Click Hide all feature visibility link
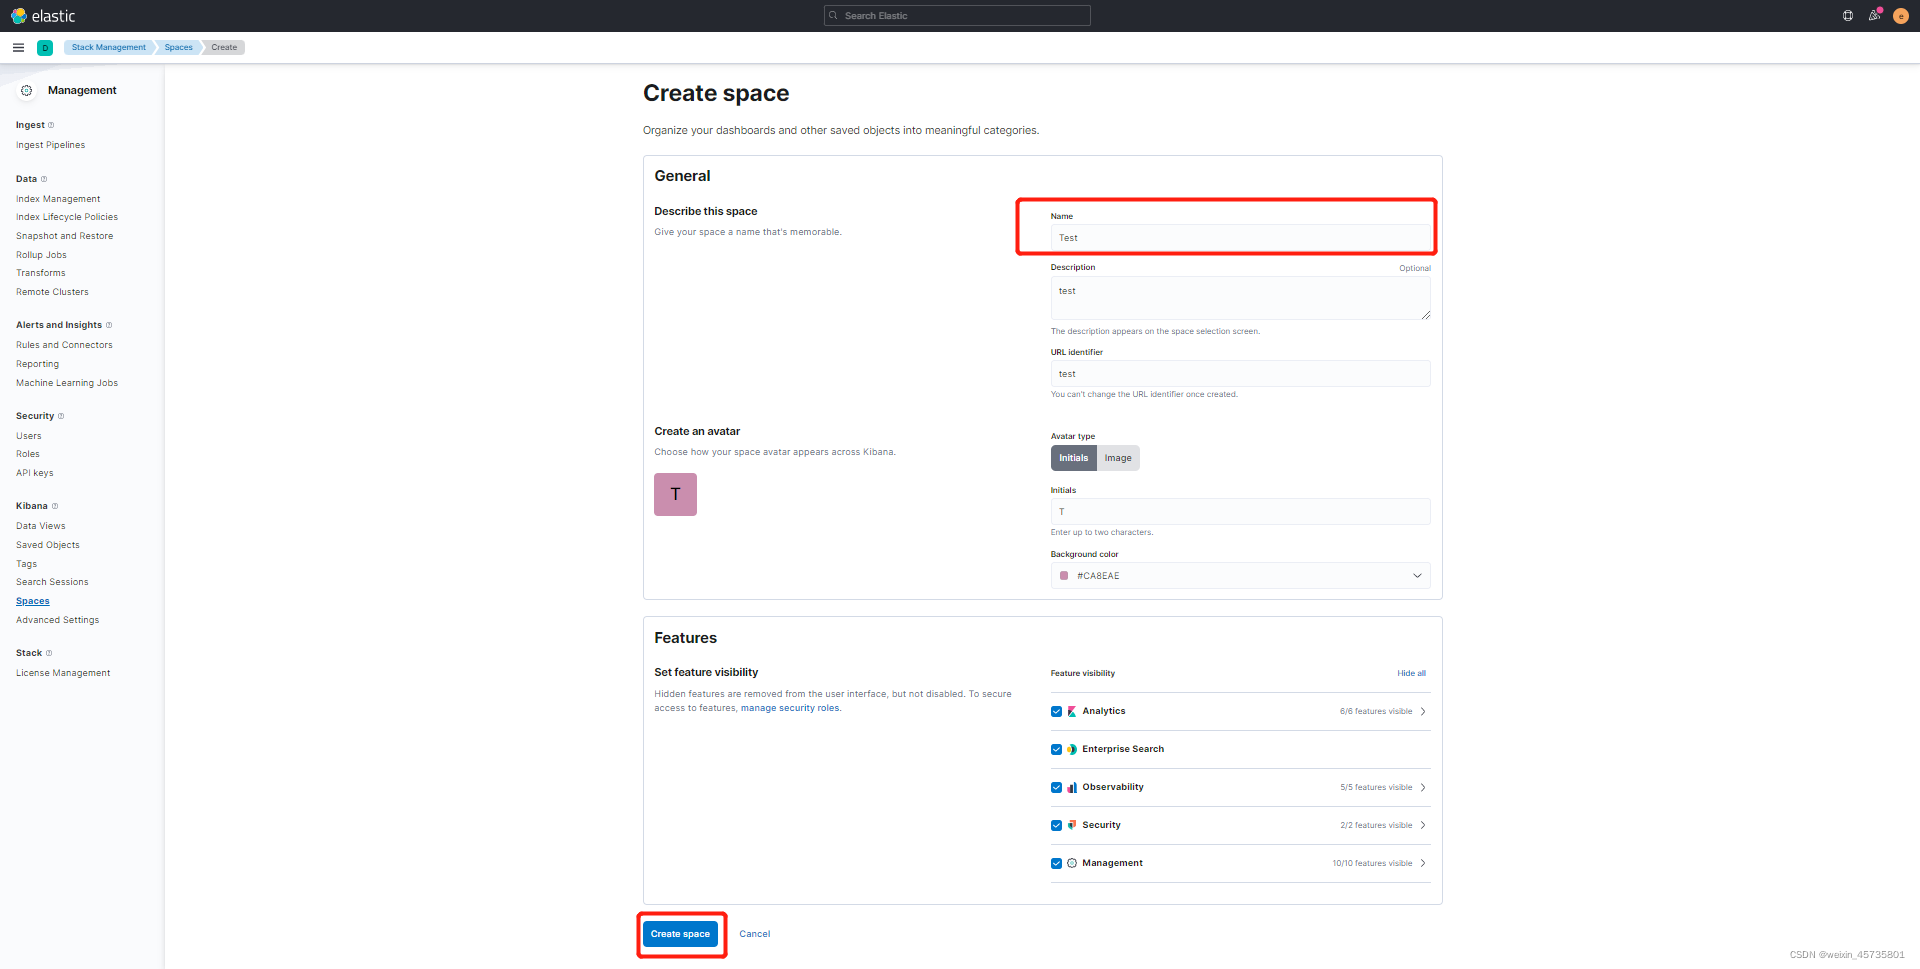Viewport: 1920px width, 969px height. click(x=1412, y=673)
